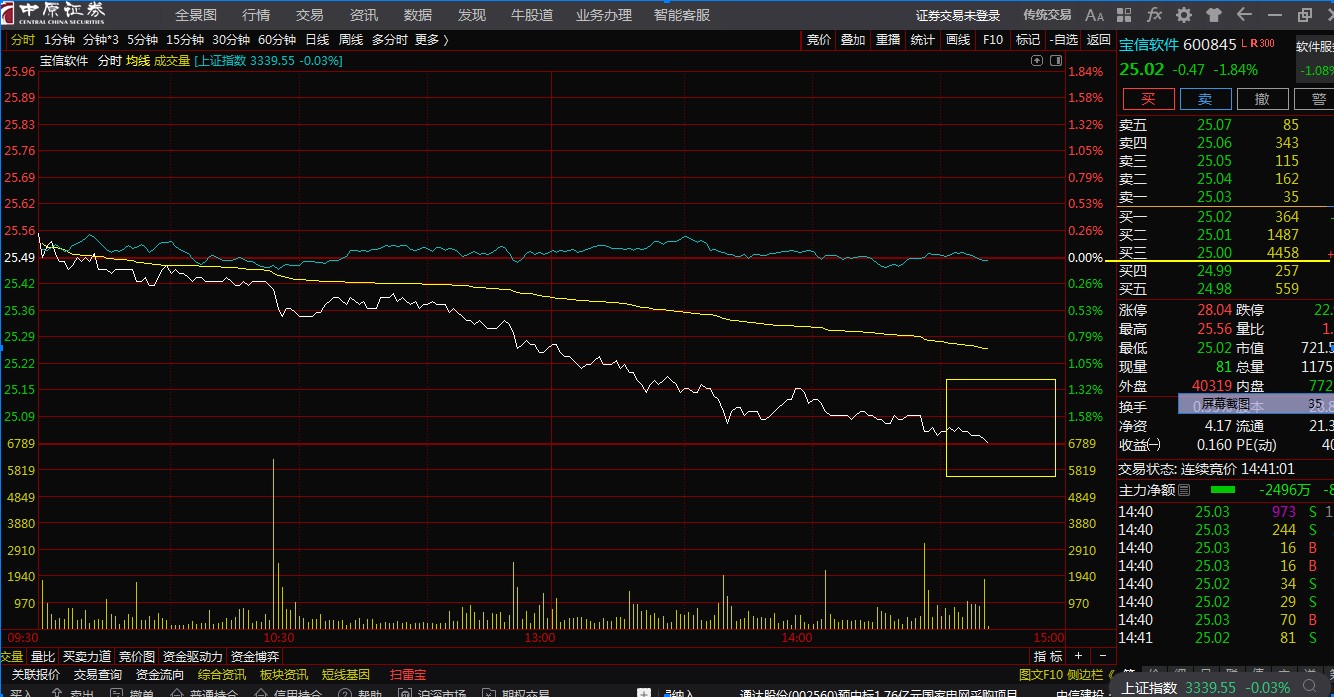Open F10 company info
Viewport: 1334px width, 697px height.
[993, 40]
